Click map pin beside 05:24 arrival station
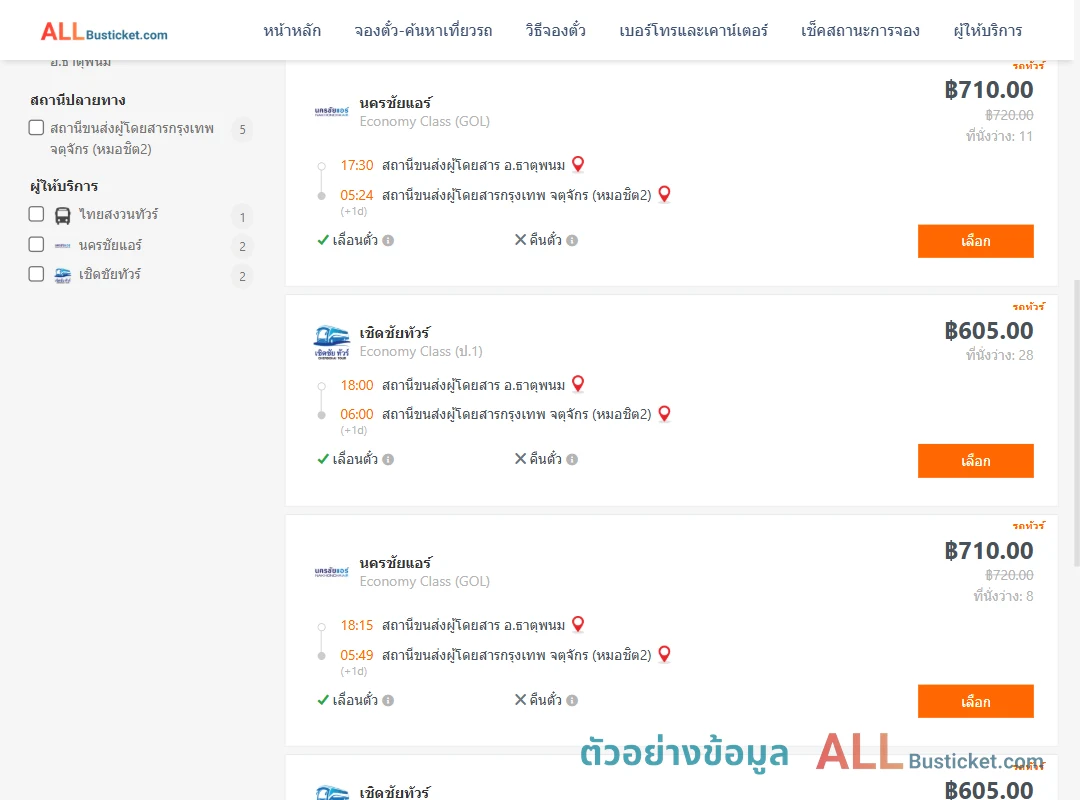The width and height of the screenshot is (1080, 800). click(x=664, y=194)
